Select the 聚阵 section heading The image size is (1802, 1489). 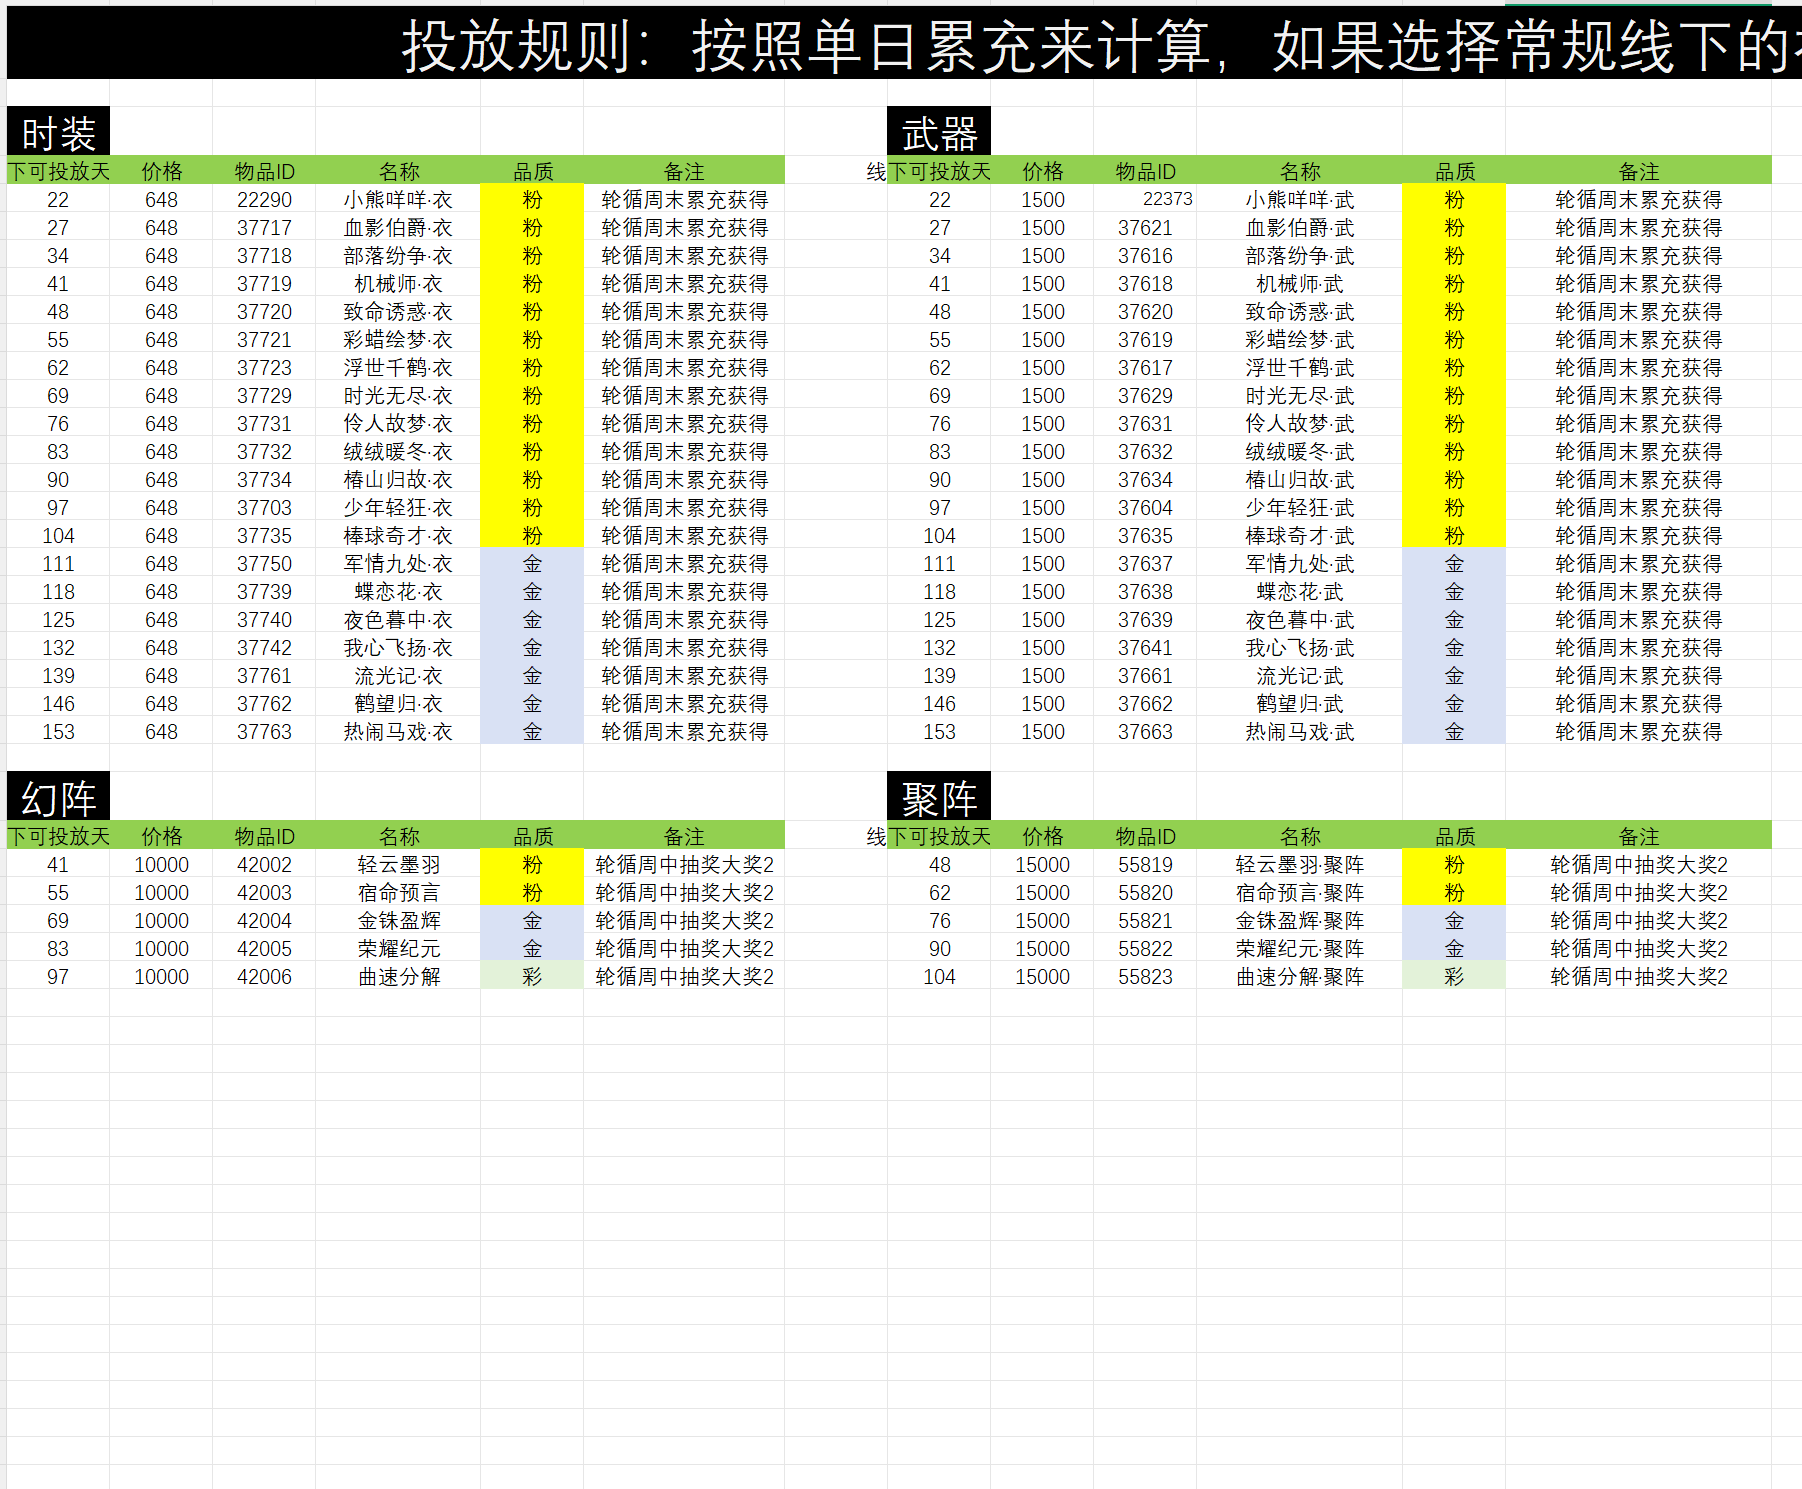pos(938,798)
